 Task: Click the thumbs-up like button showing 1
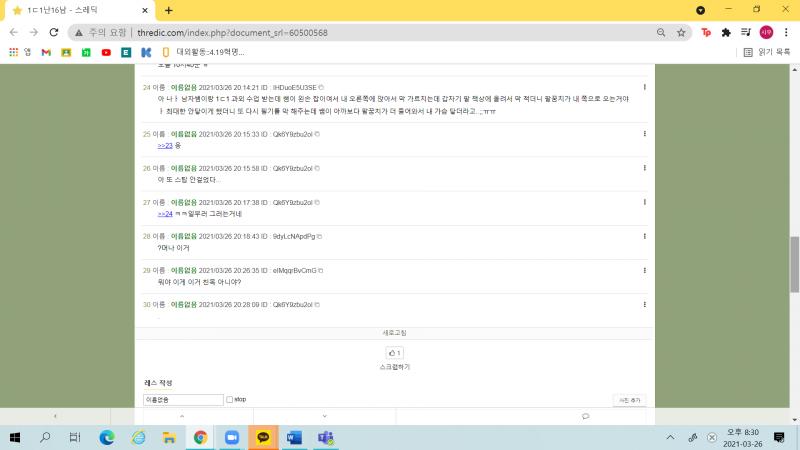tap(394, 353)
